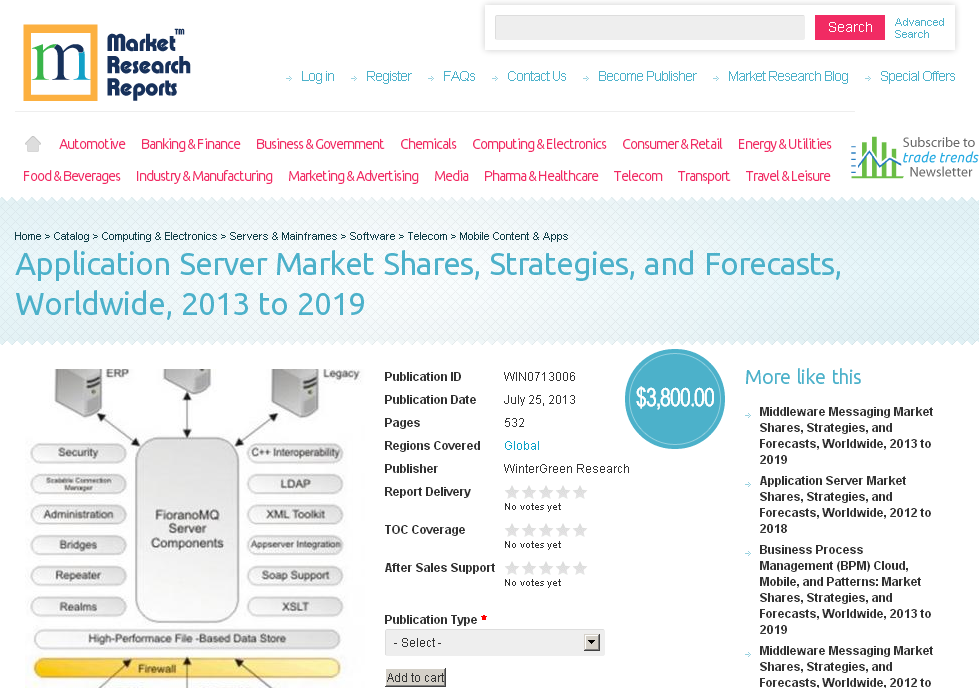Open Middleware Messaging Market 2013 to 2019 report
This screenshot has width=979, height=688.
coord(846,436)
